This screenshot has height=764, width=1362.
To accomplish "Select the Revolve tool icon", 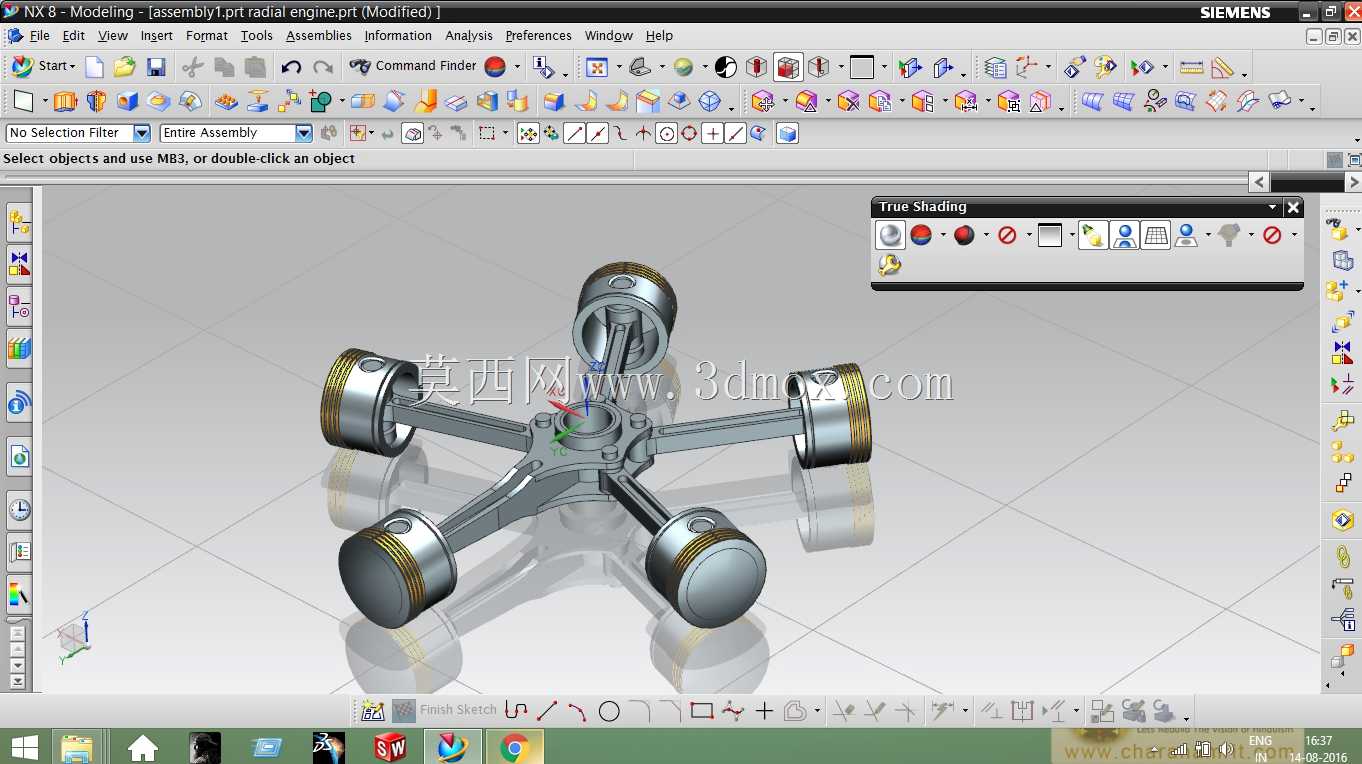I will coord(96,101).
